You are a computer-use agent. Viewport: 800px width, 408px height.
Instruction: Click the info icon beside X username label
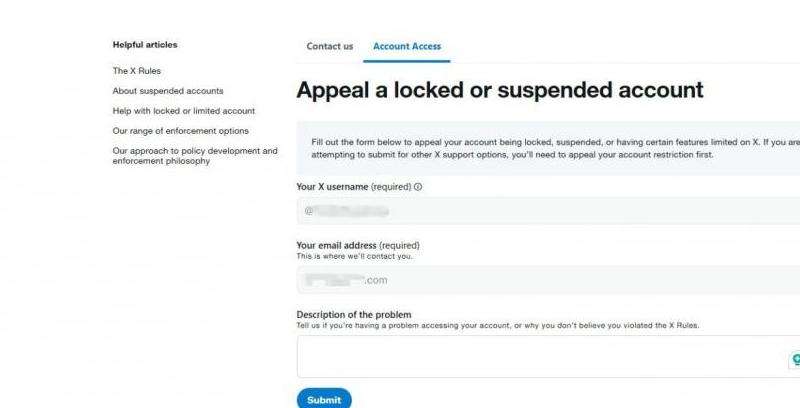[418, 187]
